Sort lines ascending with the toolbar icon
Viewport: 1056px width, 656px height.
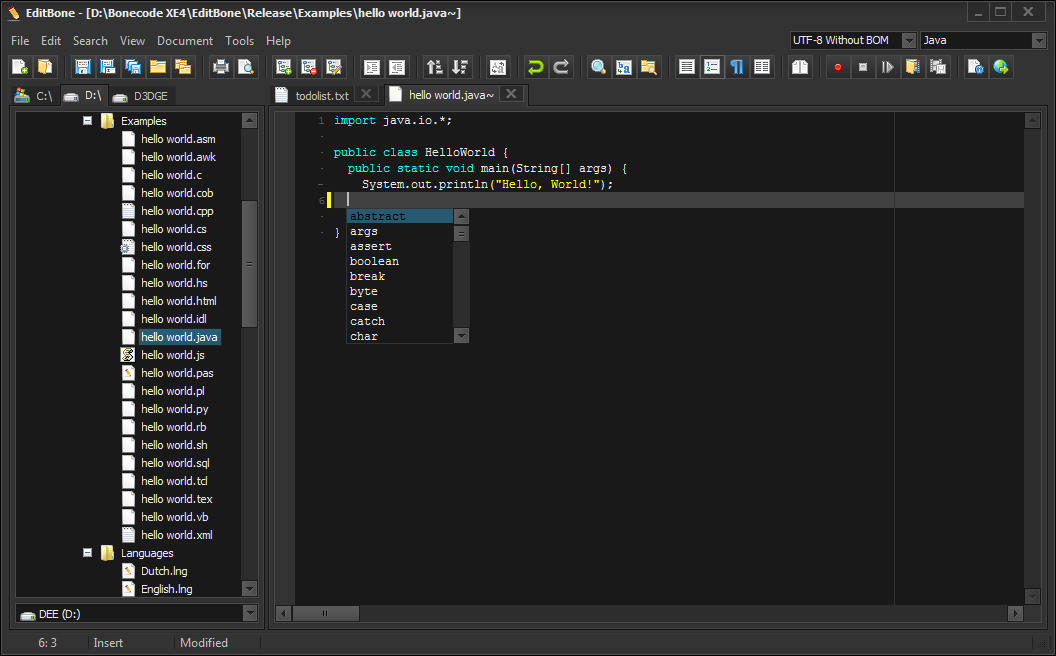tap(435, 67)
